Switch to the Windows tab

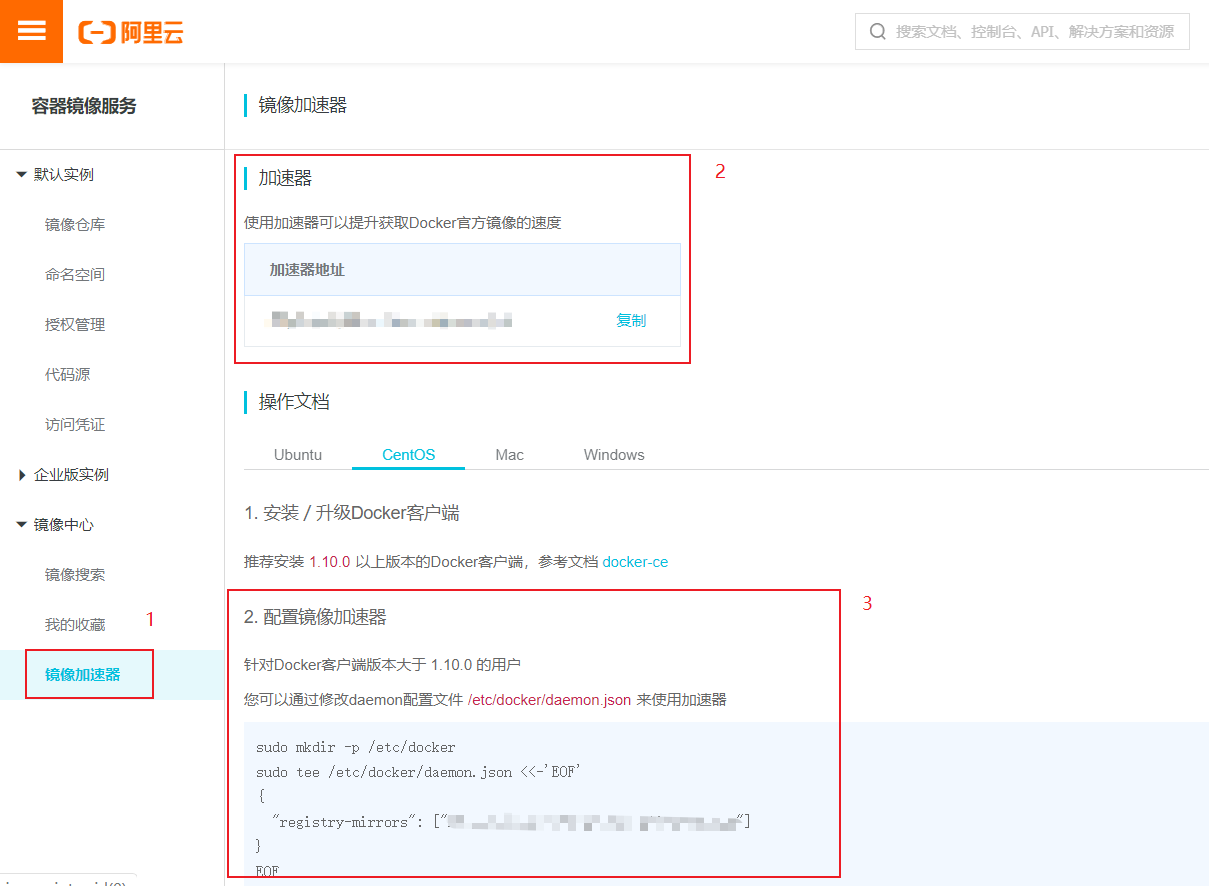614,455
